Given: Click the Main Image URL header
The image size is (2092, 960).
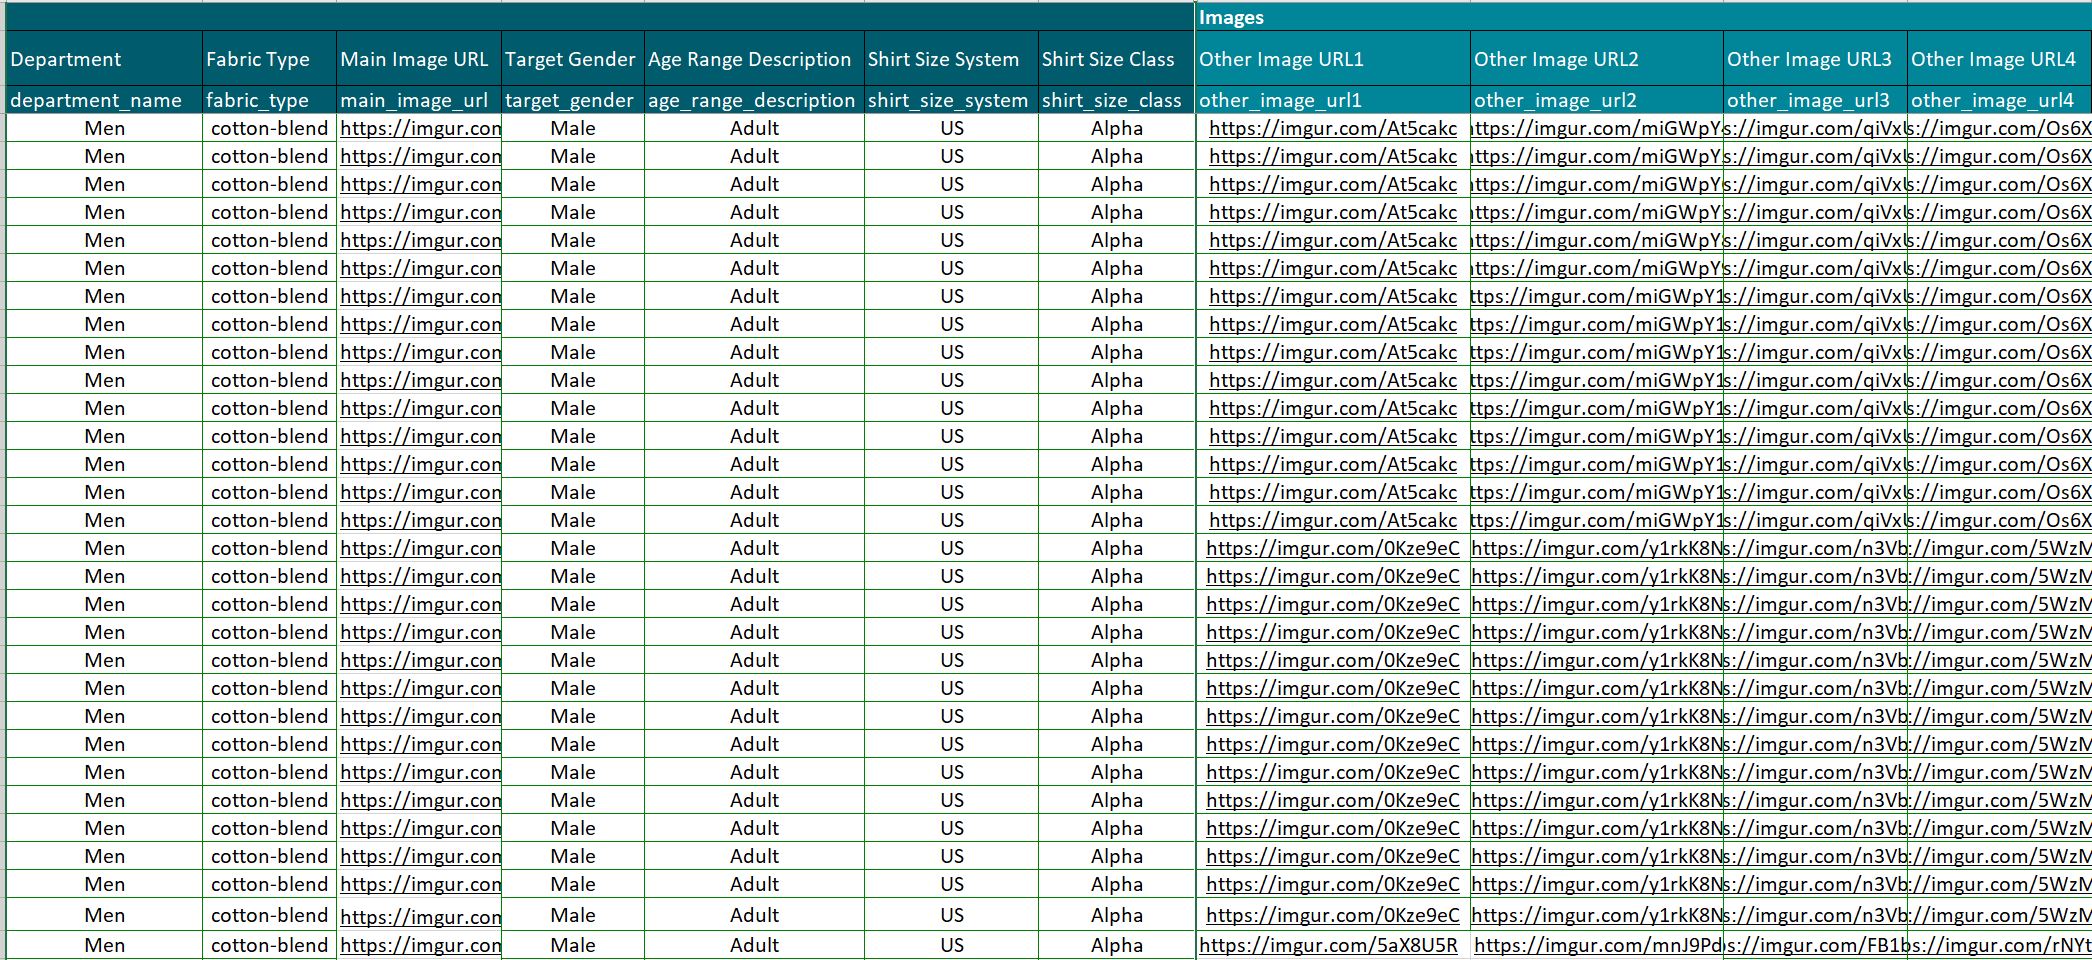Looking at the screenshot, I should click(419, 59).
